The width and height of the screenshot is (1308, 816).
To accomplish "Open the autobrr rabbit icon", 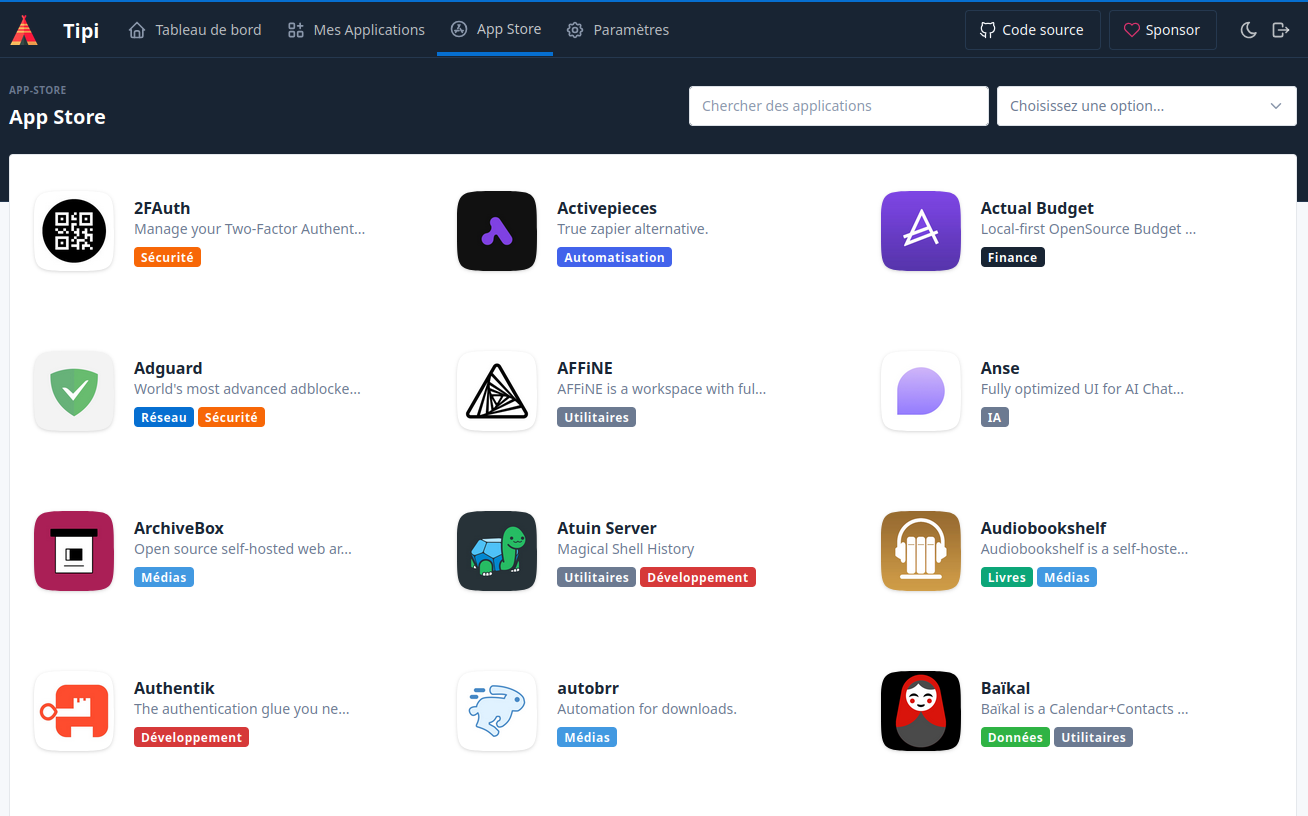I will (497, 711).
